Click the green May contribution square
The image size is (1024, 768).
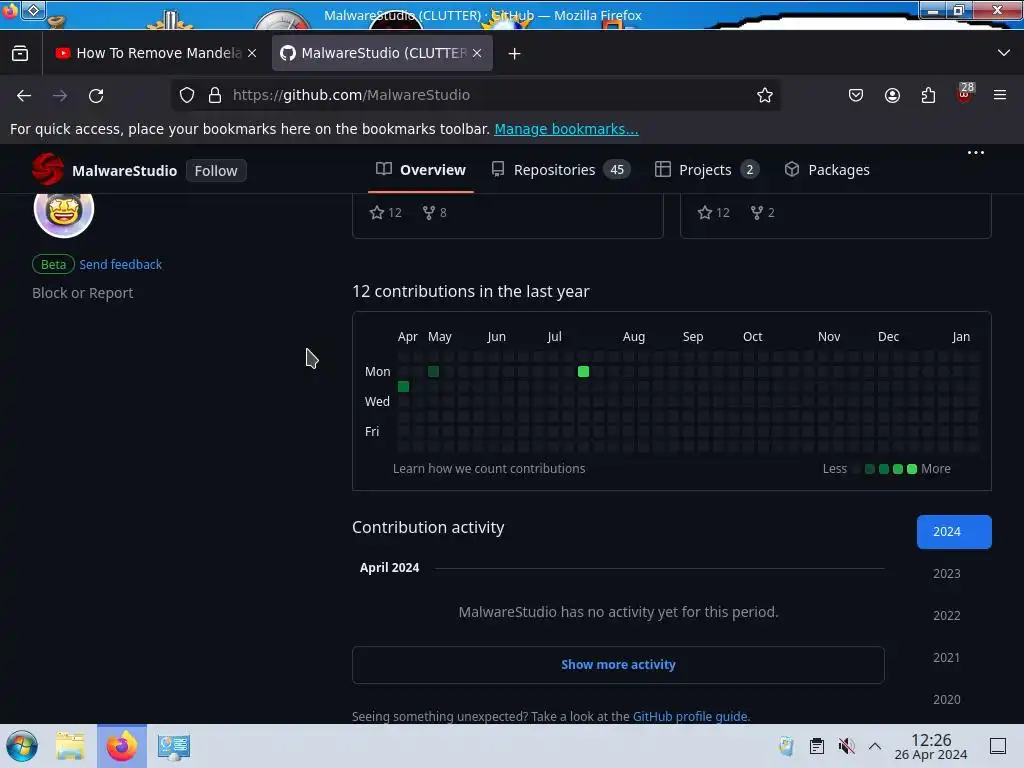pos(434,372)
